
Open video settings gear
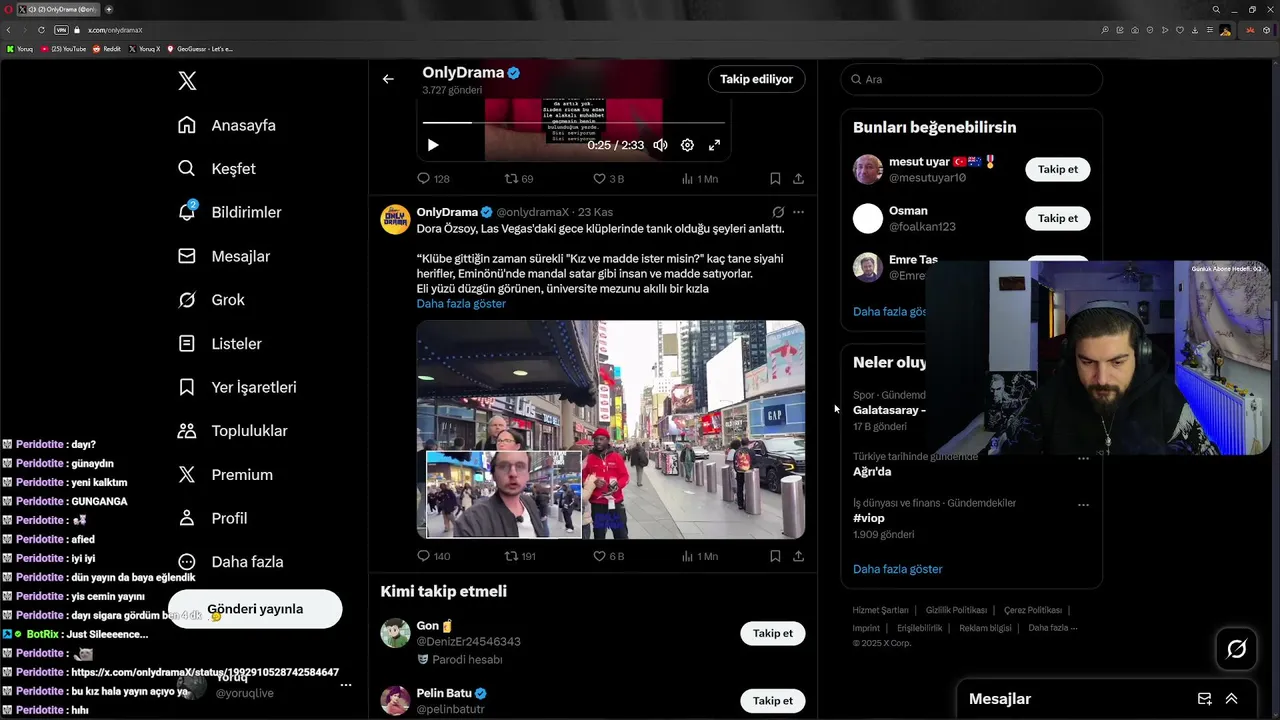687,145
